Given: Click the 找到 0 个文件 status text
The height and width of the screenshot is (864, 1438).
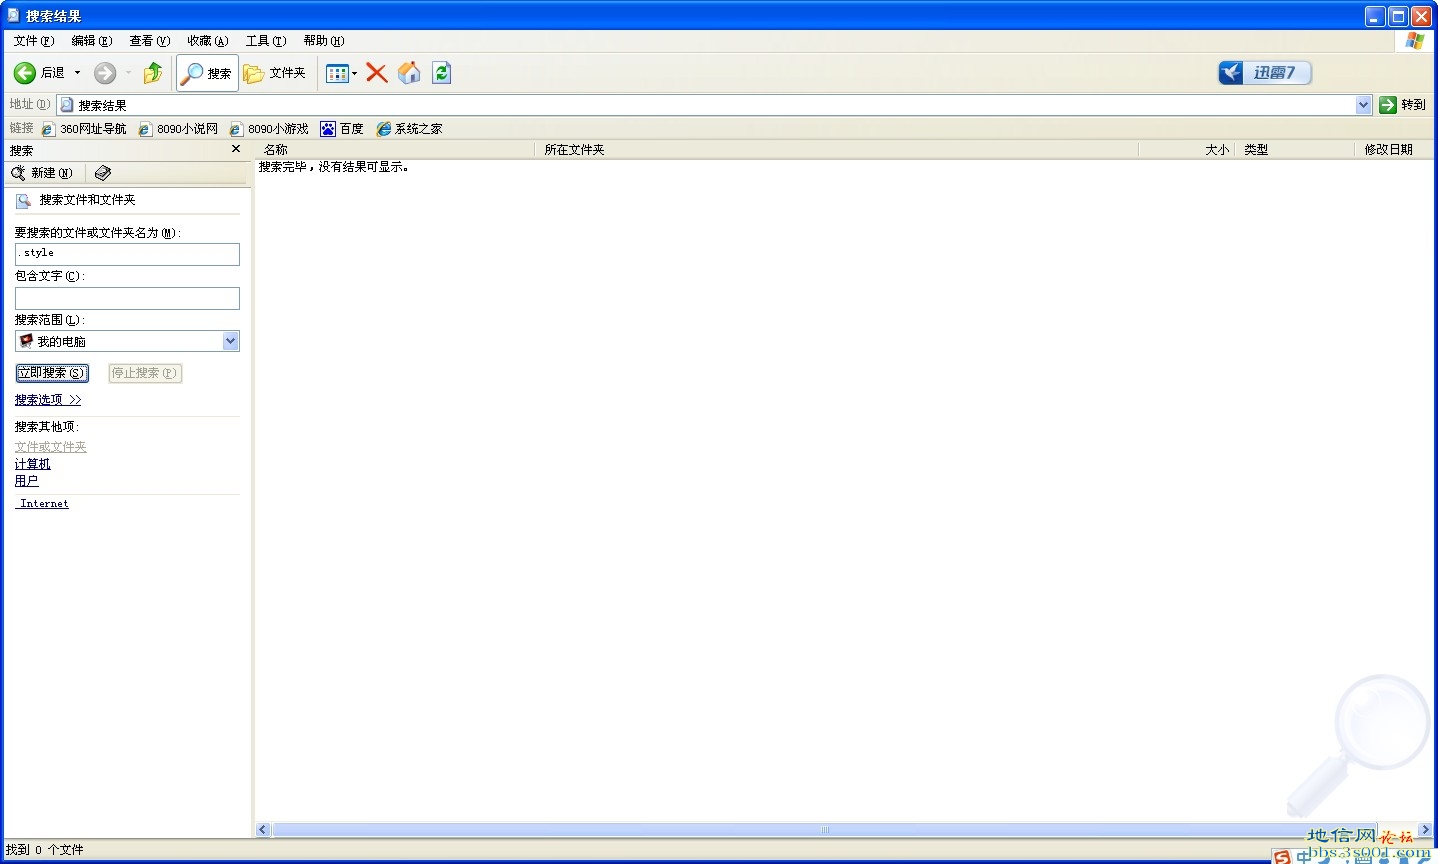Looking at the screenshot, I should (45, 850).
